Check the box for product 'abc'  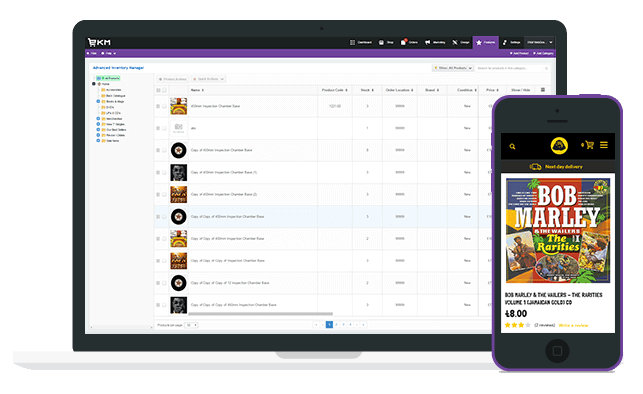click(x=164, y=128)
